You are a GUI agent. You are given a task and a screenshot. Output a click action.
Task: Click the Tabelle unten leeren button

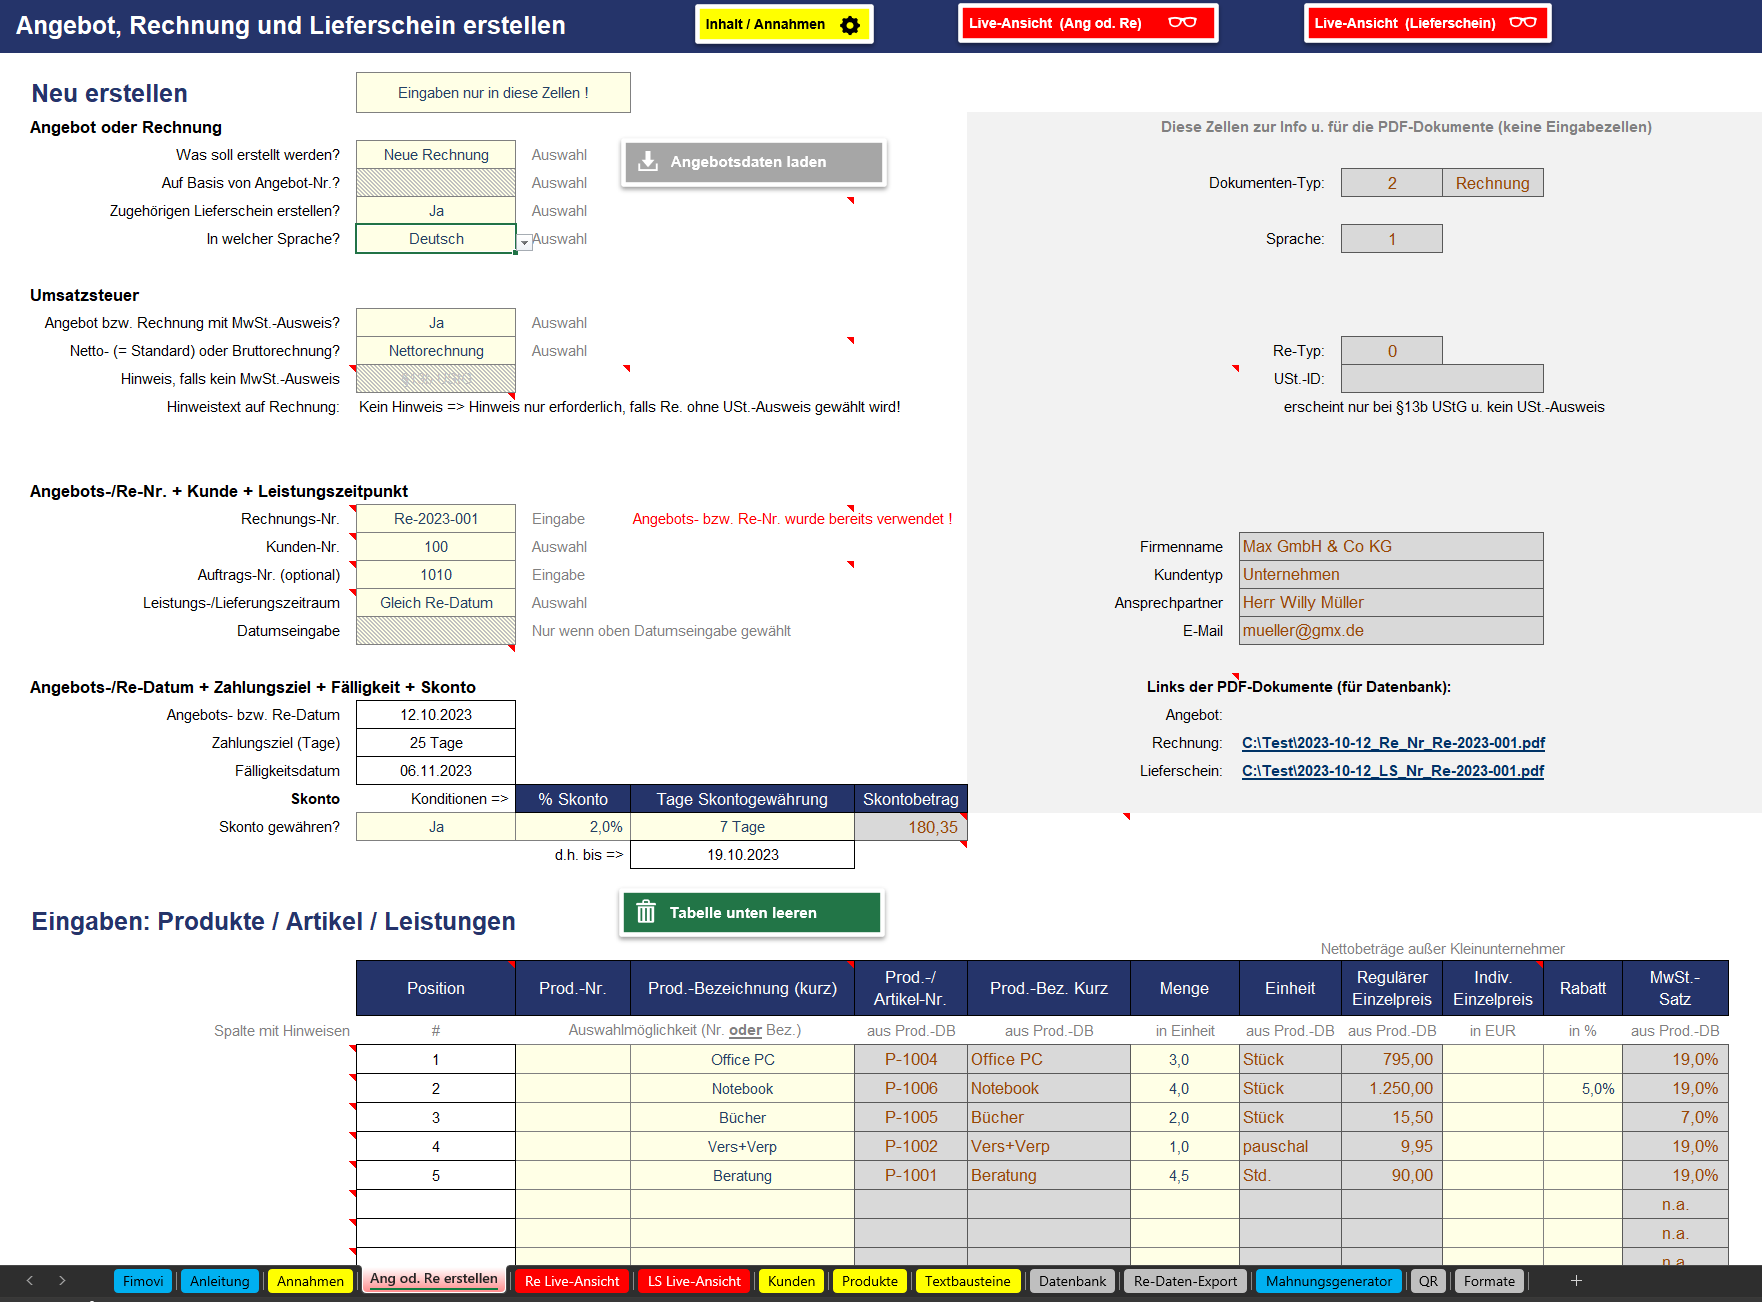752,912
